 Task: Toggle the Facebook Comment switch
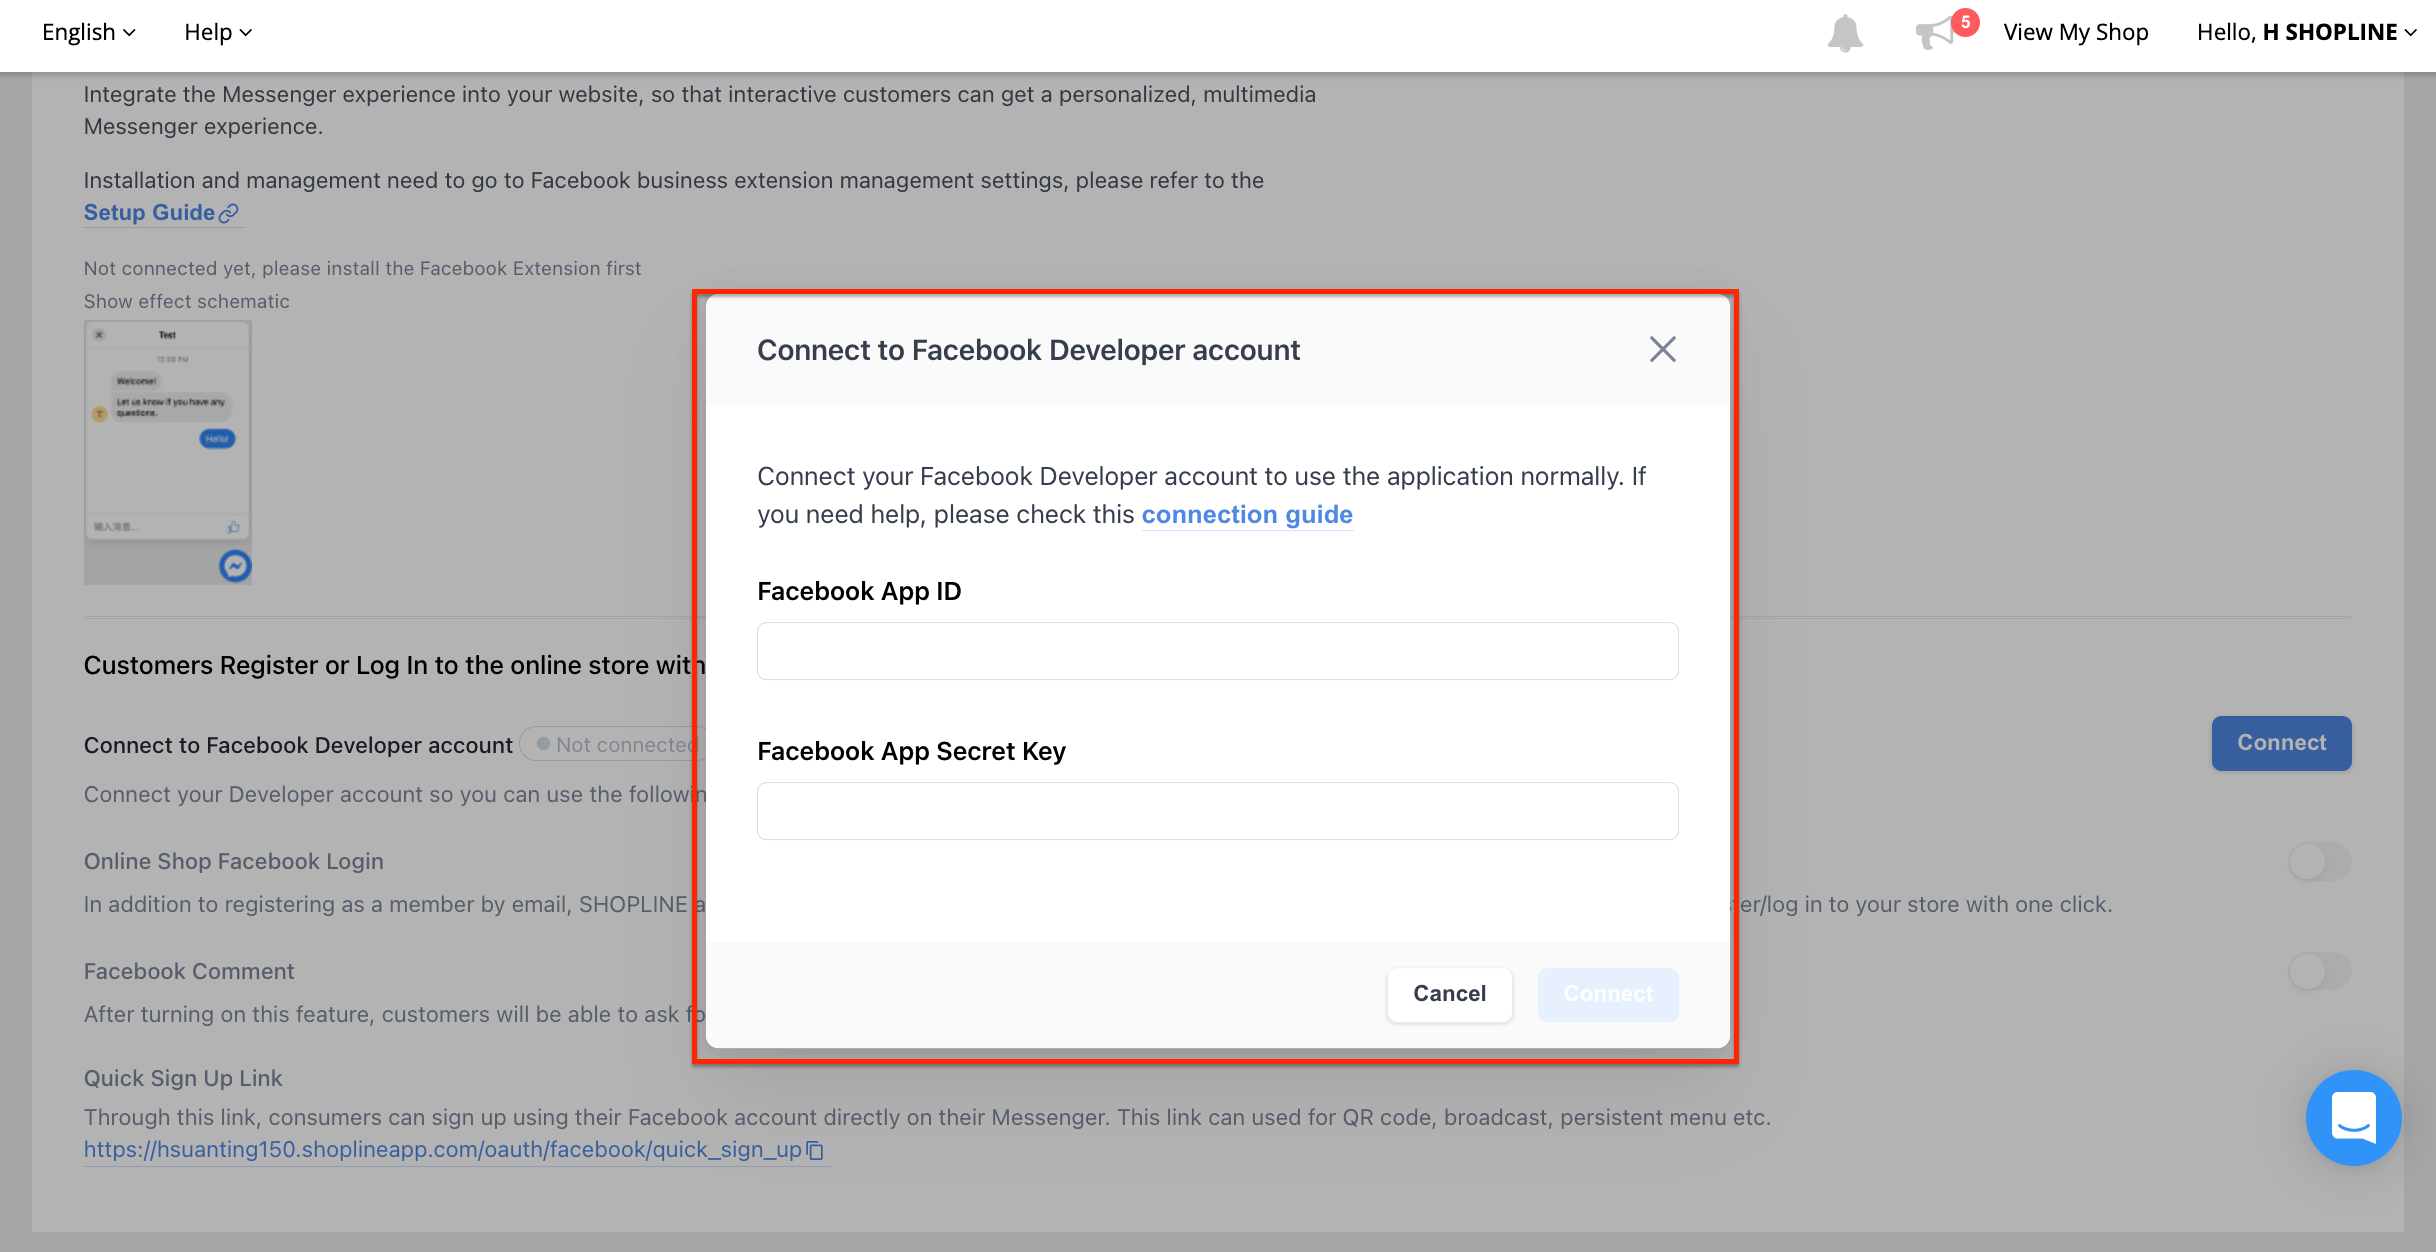(x=2319, y=971)
